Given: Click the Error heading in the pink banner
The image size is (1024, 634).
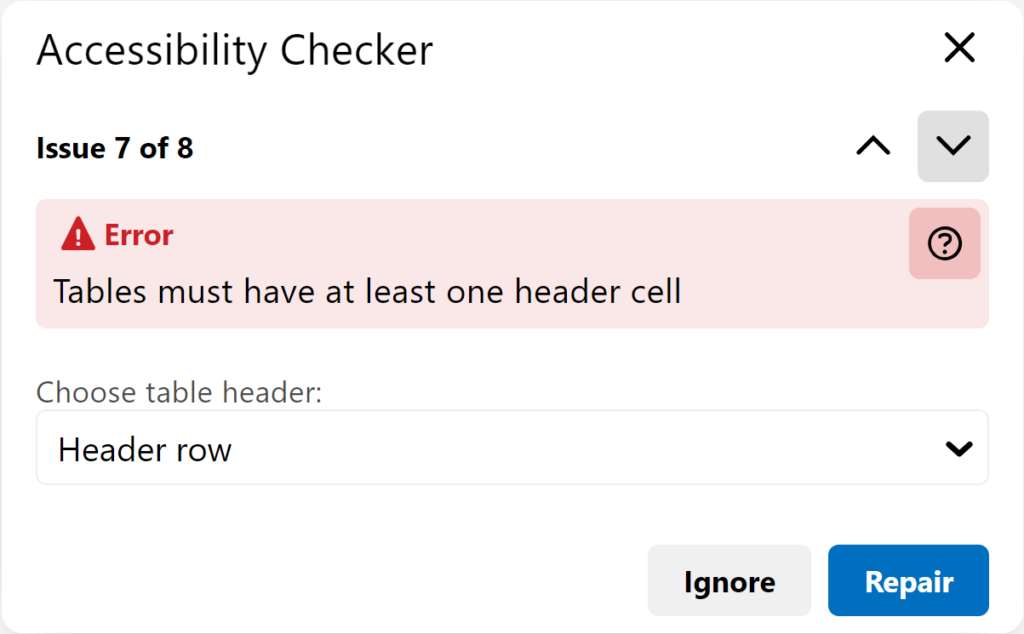Looking at the screenshot, I should click(139, 234).
